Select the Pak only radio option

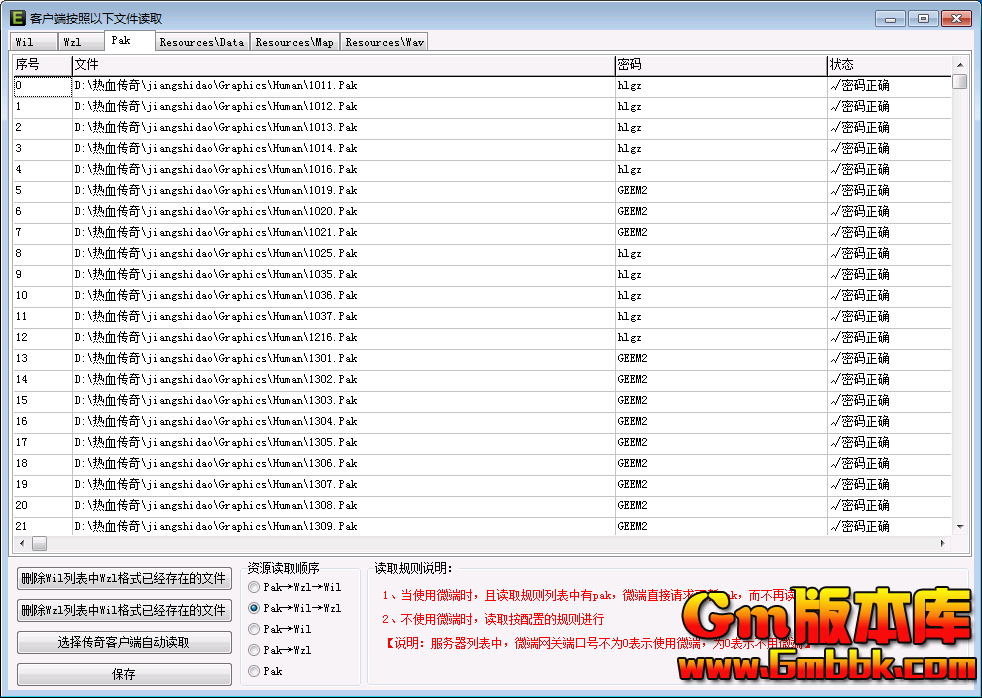(x=255, y=671)
